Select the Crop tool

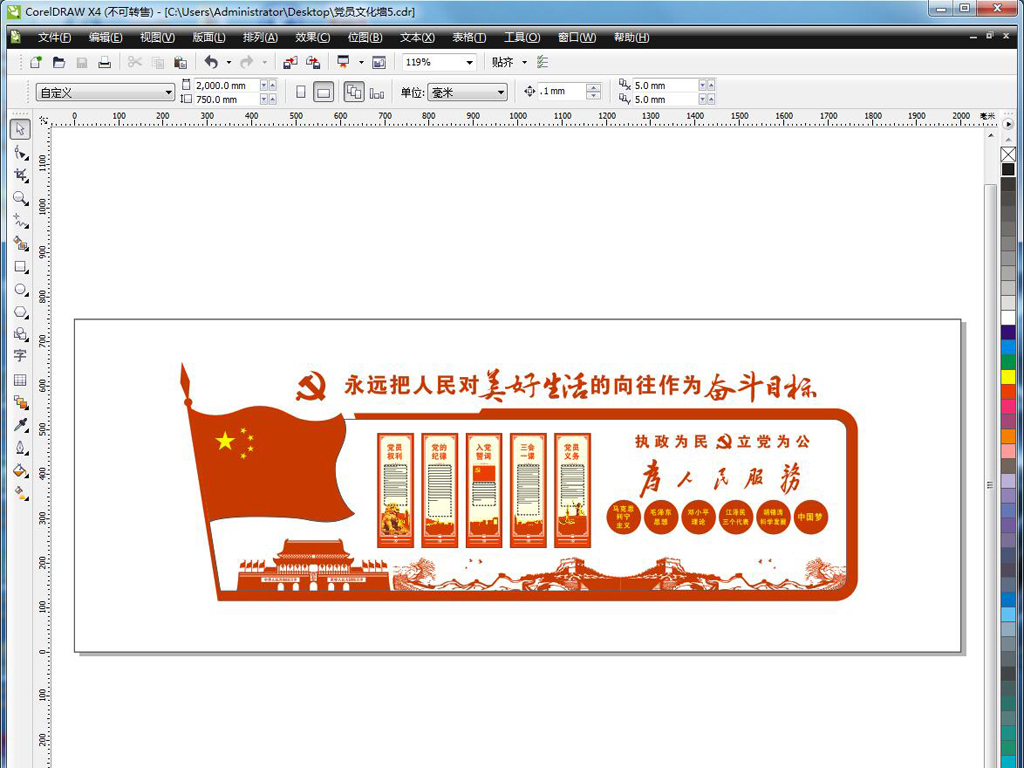[x=20, y=176]
